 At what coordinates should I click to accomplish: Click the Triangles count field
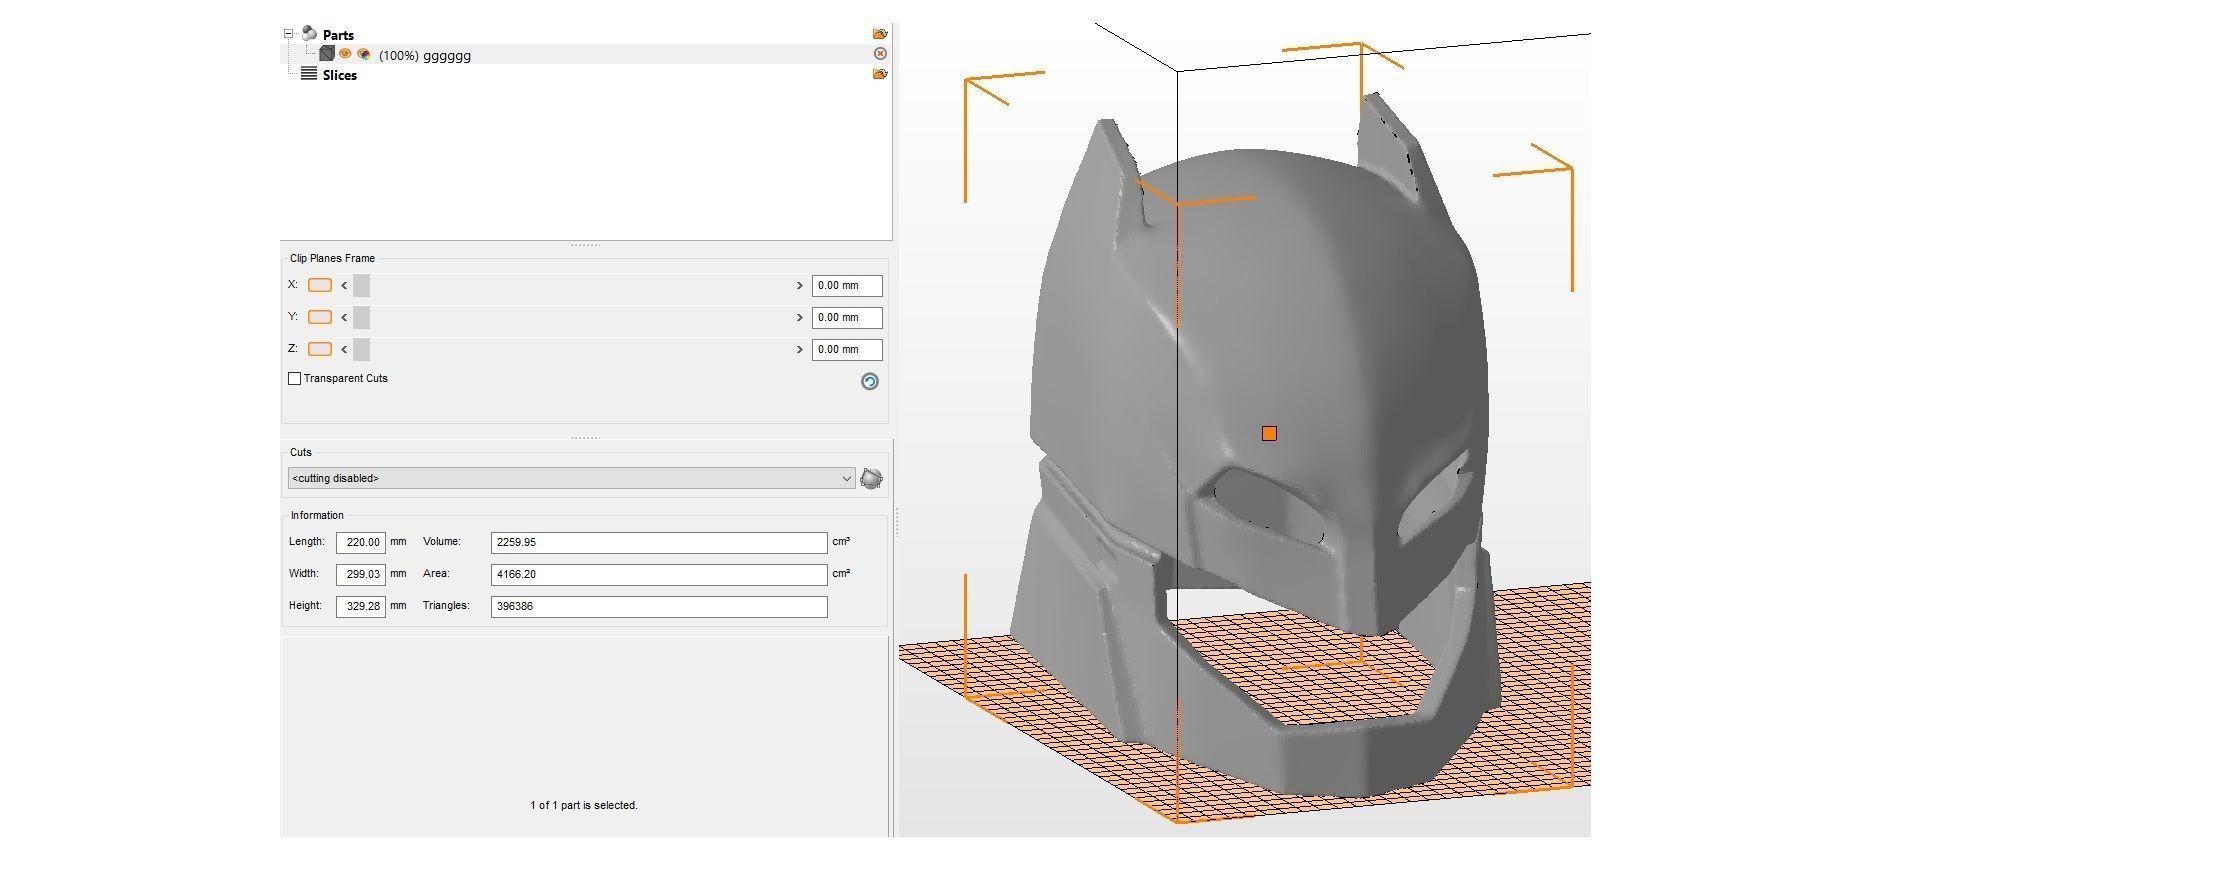tap(659, 606)
